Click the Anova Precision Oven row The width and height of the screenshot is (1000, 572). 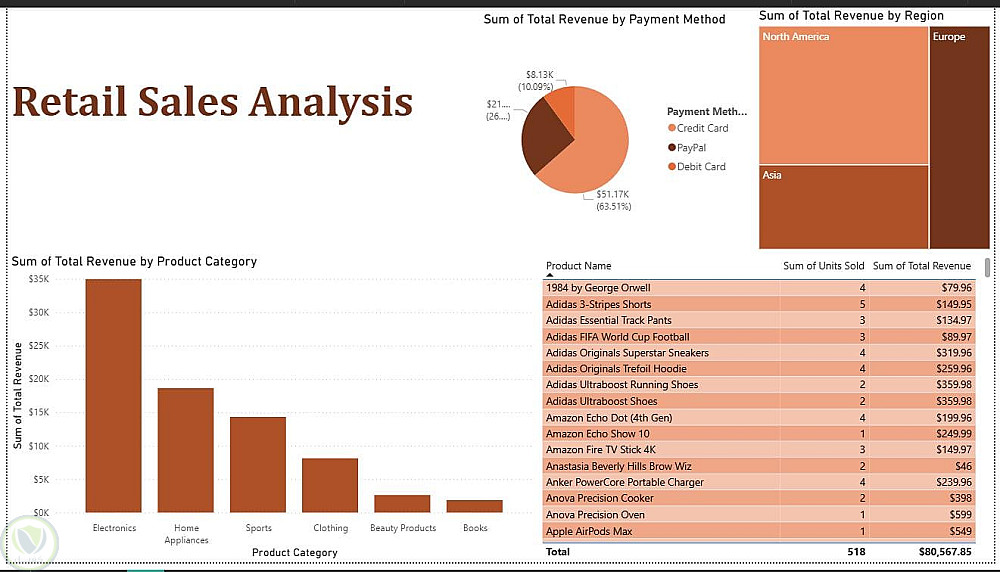pyautogui.click(x=759, y=515)
